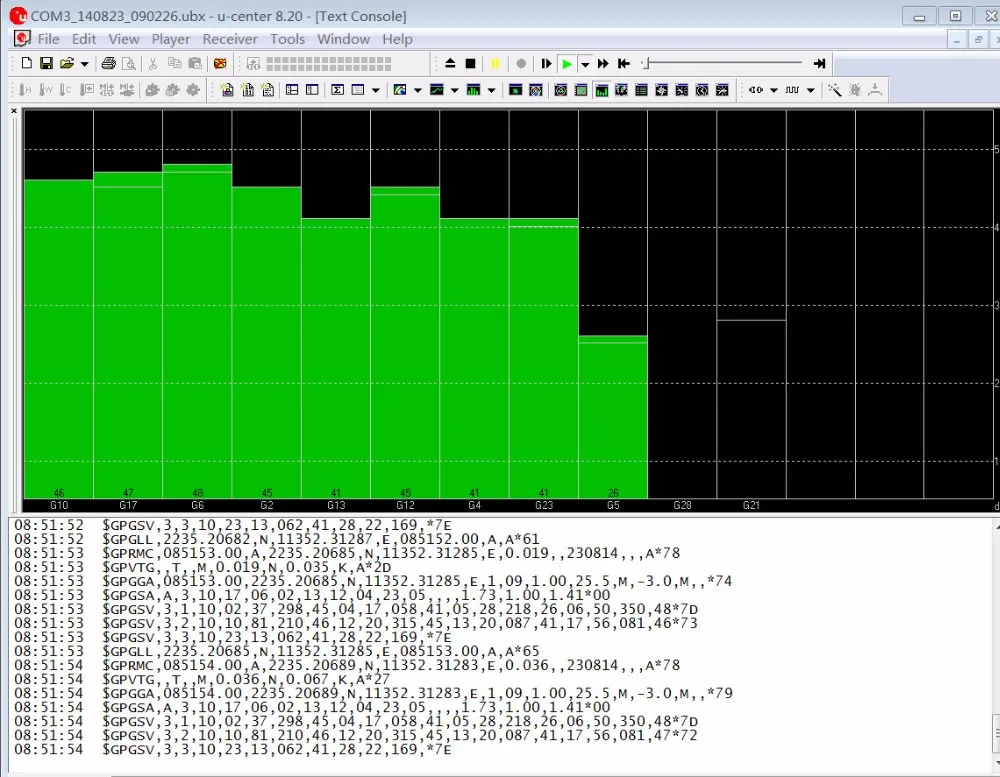Create a new file with New icon
The image size is (1000, 777).
pyautogui.click(x=26, y=63)
